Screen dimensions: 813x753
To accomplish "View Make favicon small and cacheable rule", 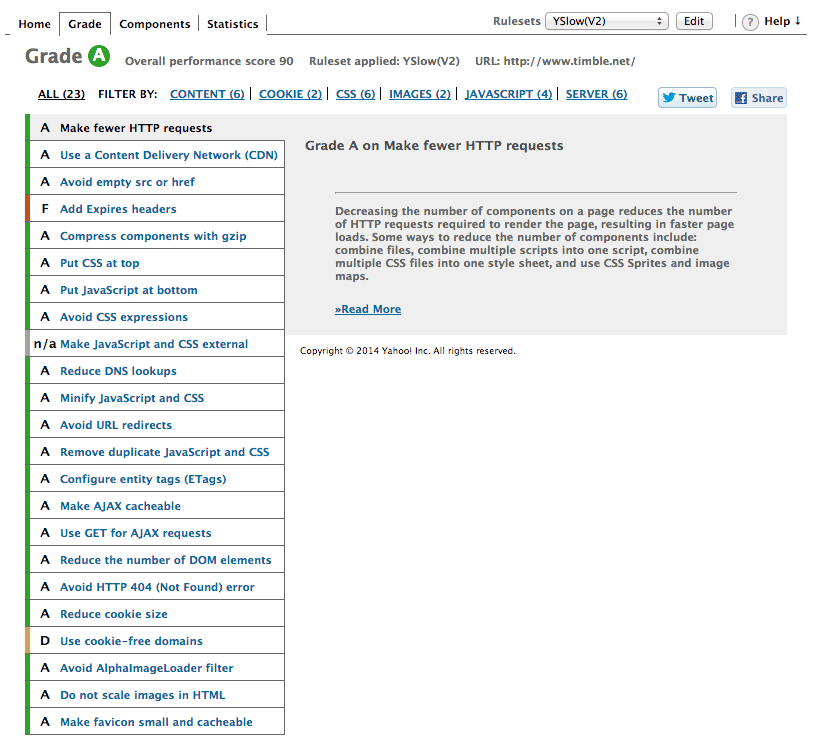I will (157, 721).
